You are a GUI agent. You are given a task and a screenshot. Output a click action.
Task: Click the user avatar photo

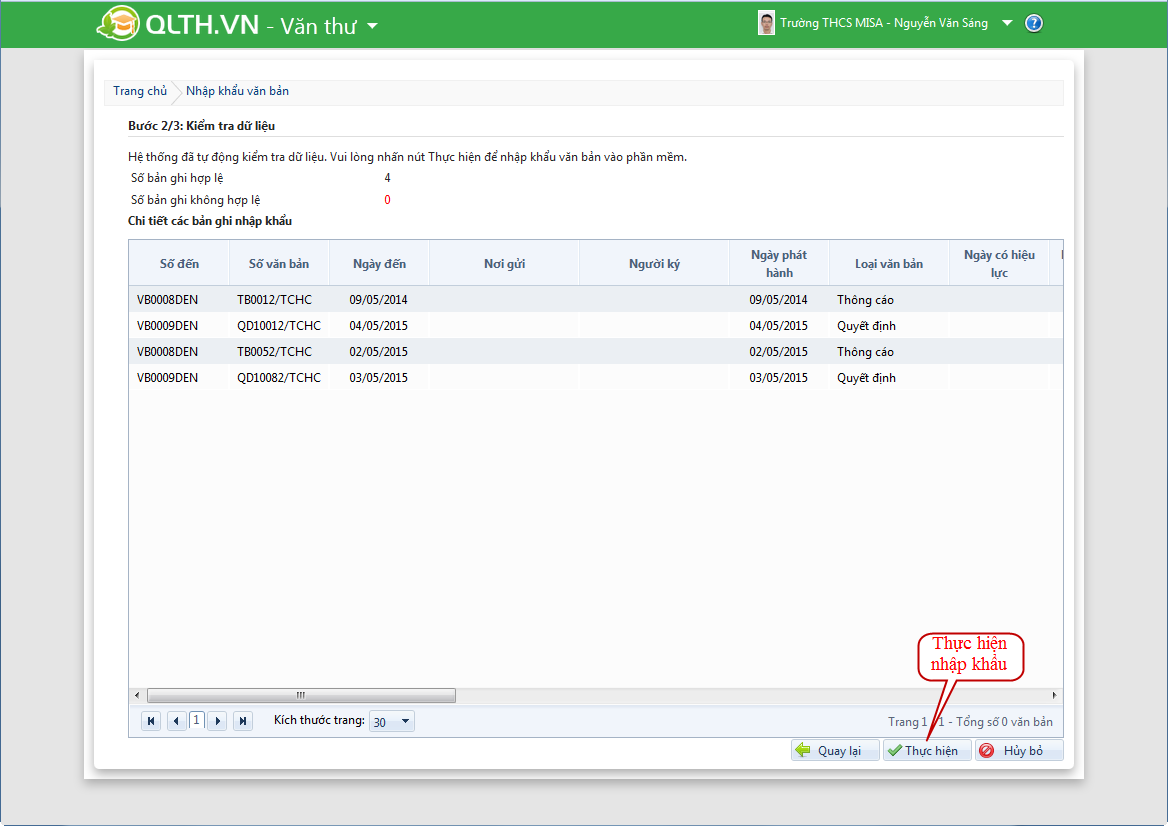point(766,23)
